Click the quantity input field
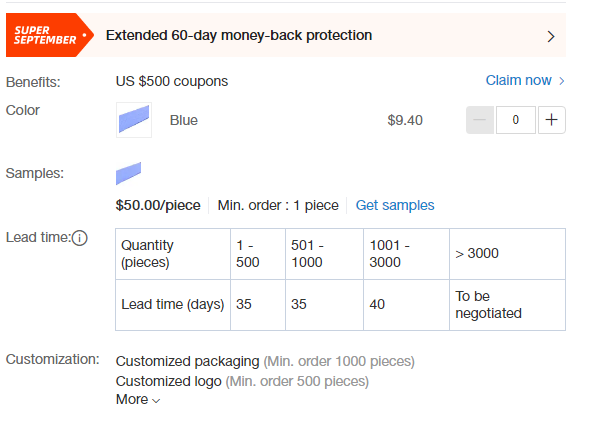 tap(515, 120)
